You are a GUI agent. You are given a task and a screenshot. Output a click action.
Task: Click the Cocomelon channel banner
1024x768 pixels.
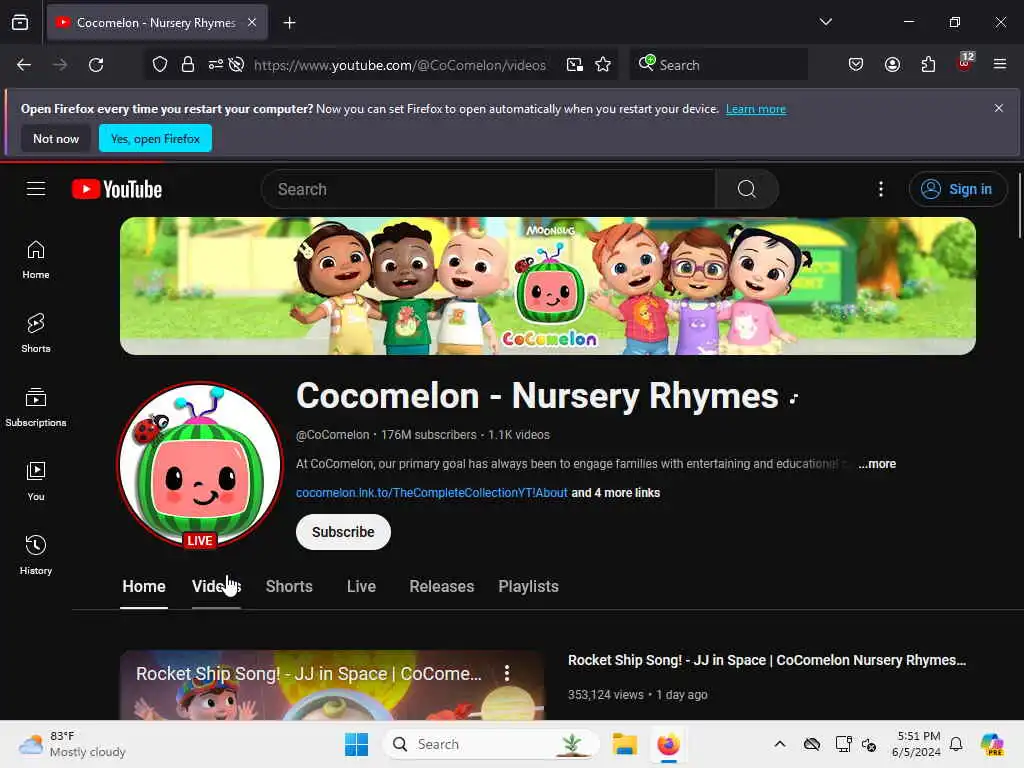pos(548,286)
